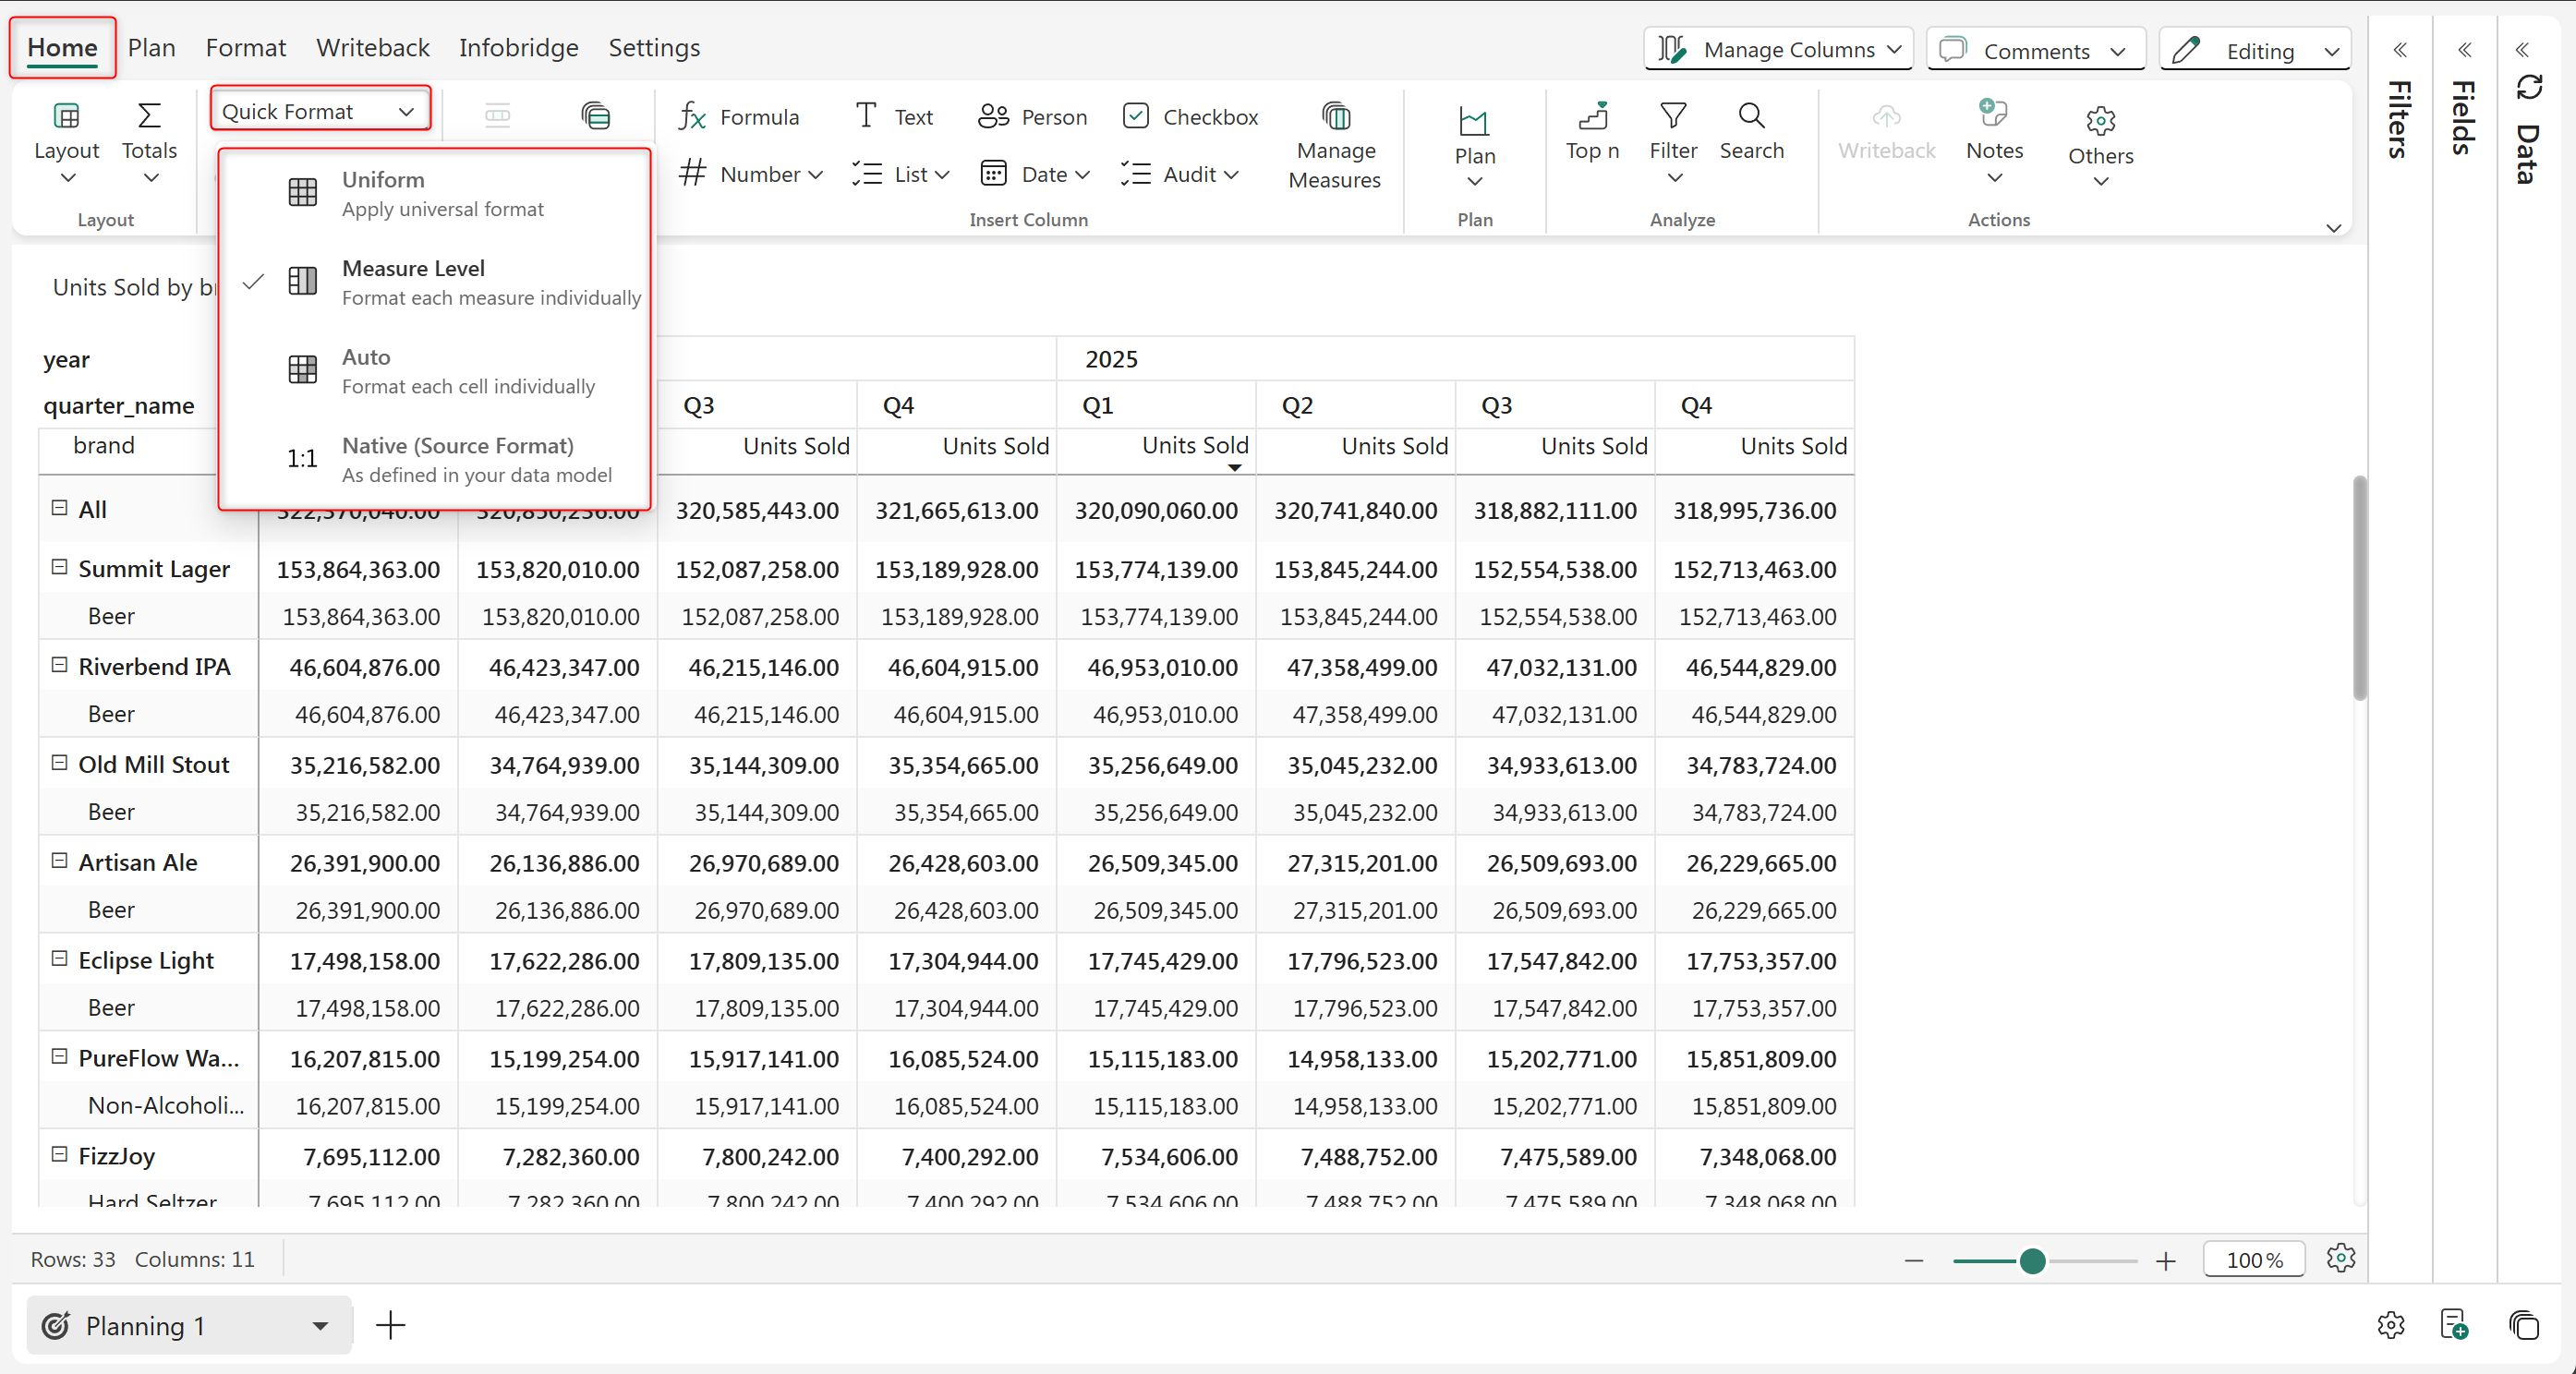Image resolution: width=2576 pixels, height=1374 pixels.
Task: Click the Top n analyze icon
Action: pos(1592,118)
